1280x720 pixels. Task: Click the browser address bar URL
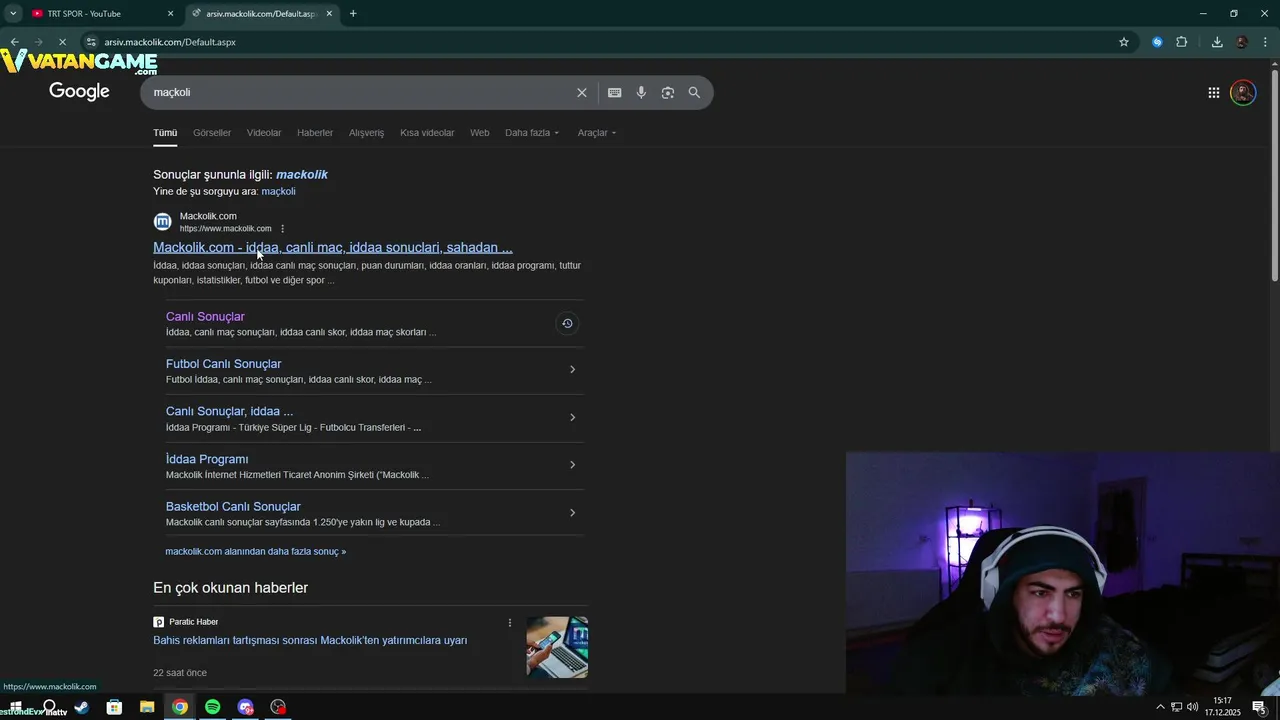170,42
